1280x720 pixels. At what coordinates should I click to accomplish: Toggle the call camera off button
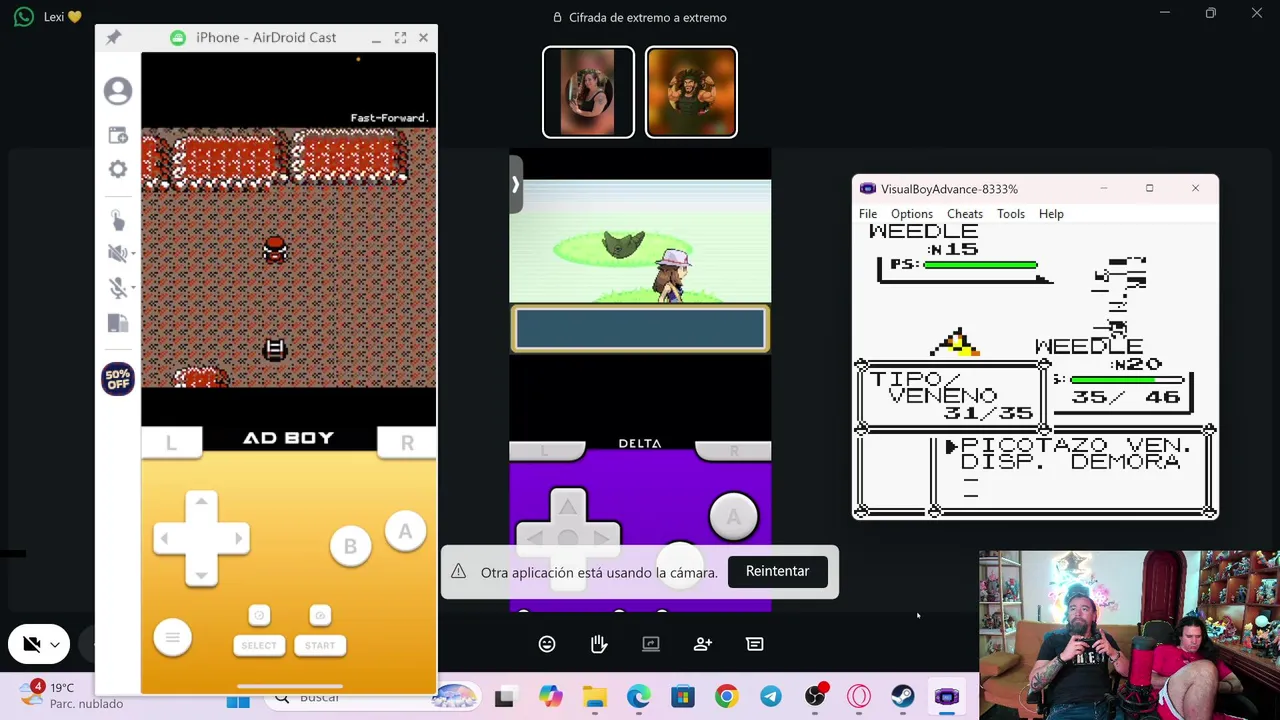click(x=31, y=645)
